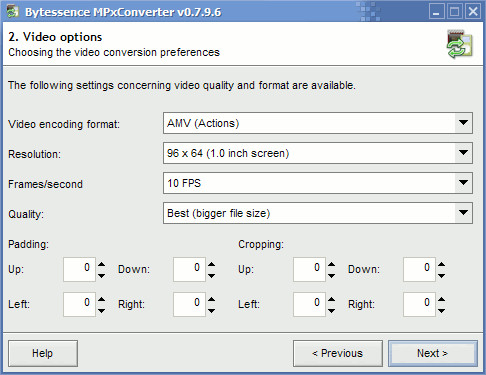Increase Padding Up value
486x375 pixels.
(101, 264)
